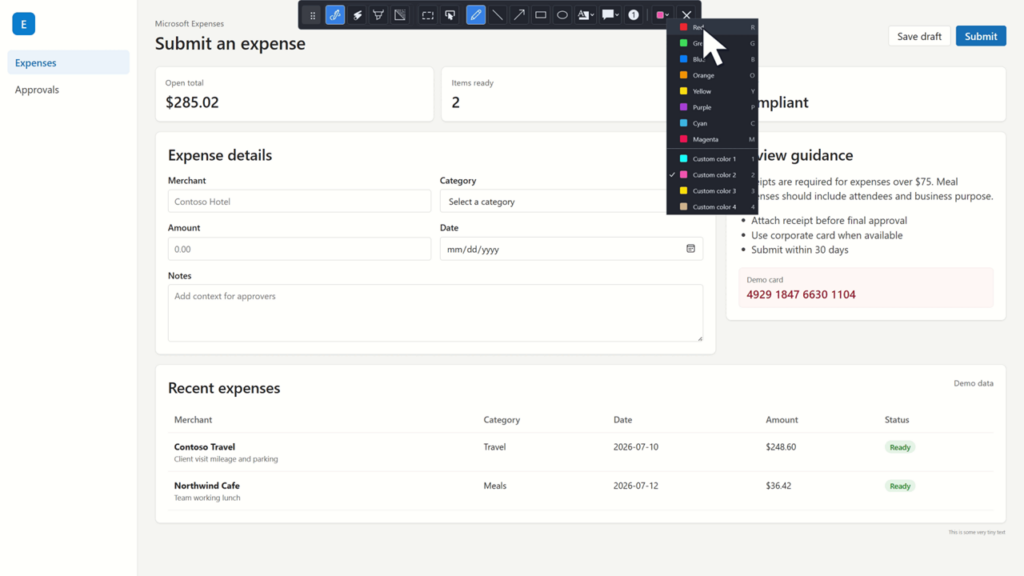Click the Merchant column header in Recent expenses
This screenshot has width=1024, height=576.
tap(193, 419)
